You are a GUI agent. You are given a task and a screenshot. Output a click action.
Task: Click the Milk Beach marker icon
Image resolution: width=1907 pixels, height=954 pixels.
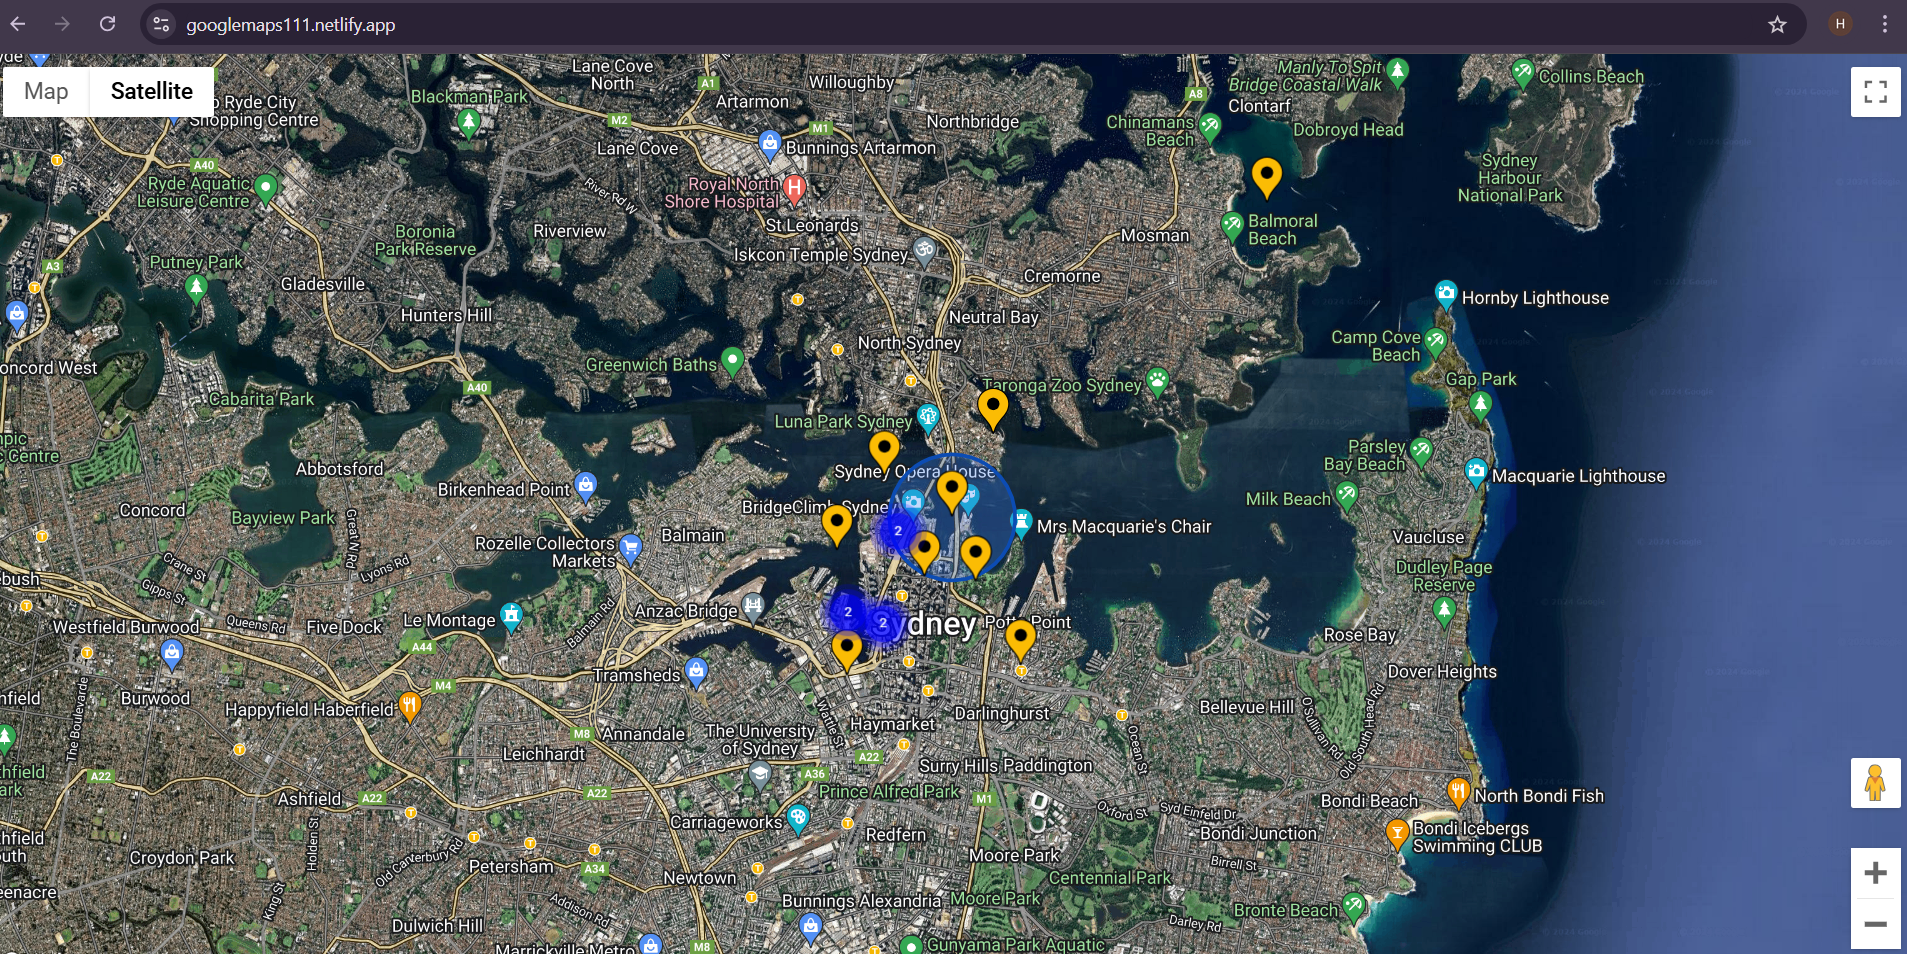[x=1347, y=495]
